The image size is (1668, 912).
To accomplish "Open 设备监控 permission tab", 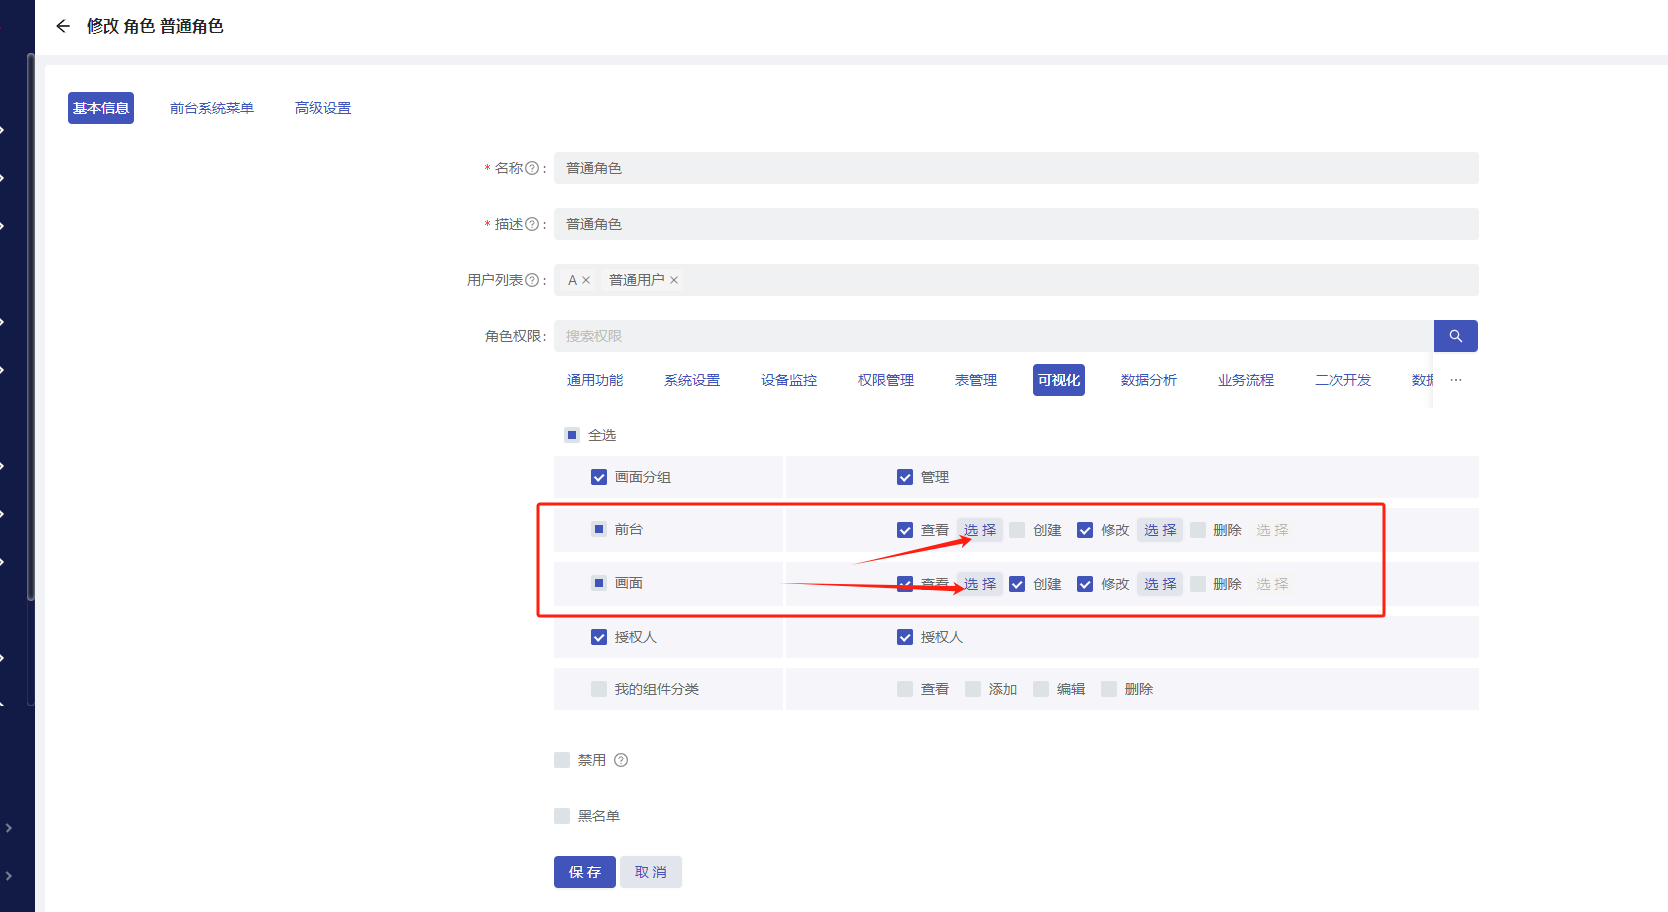I will tap(789, 380).
